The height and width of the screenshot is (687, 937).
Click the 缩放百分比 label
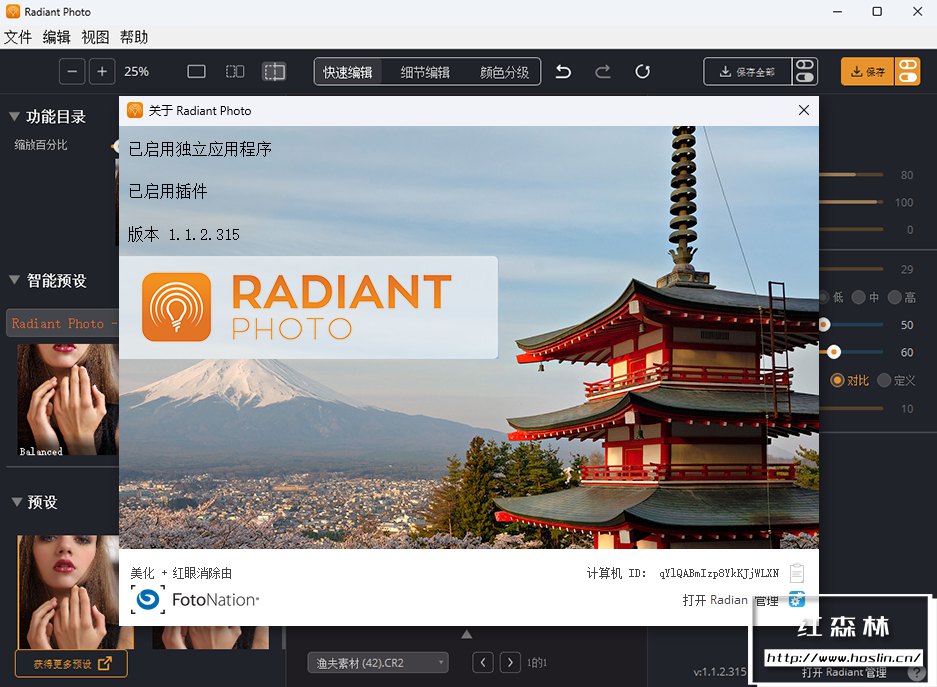click(x=41, y=145)
